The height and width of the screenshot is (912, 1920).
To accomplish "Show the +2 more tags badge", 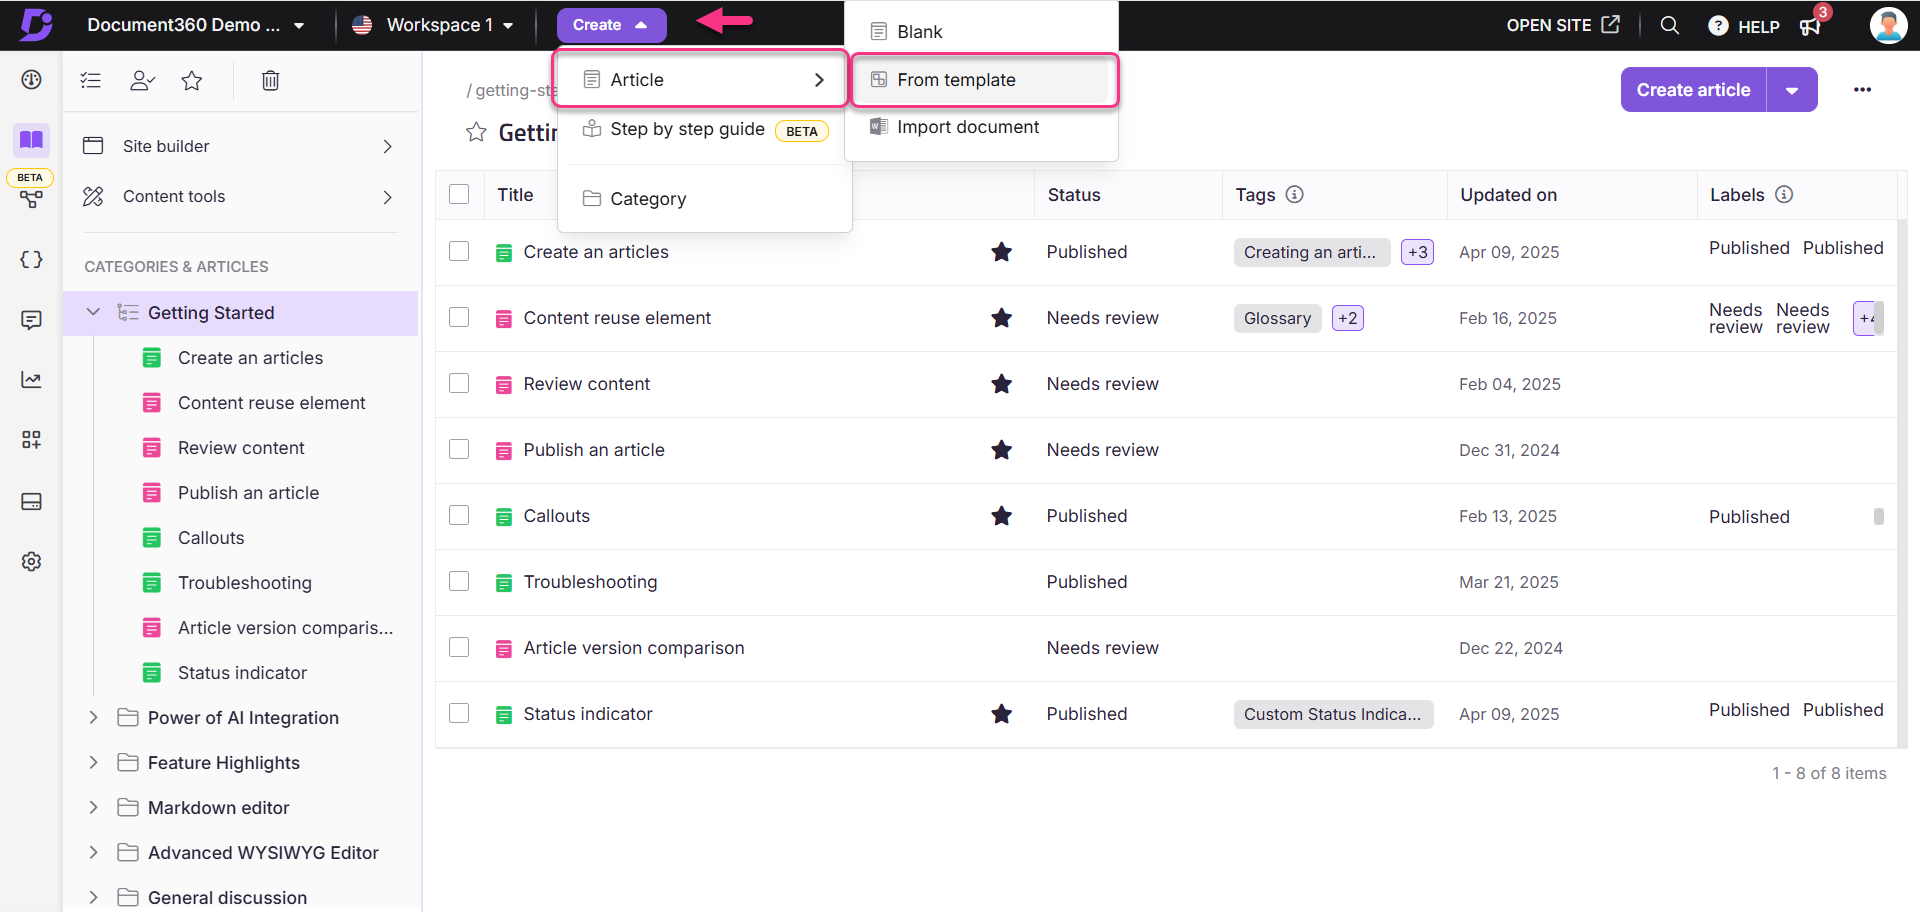I will pos(1347,318).
